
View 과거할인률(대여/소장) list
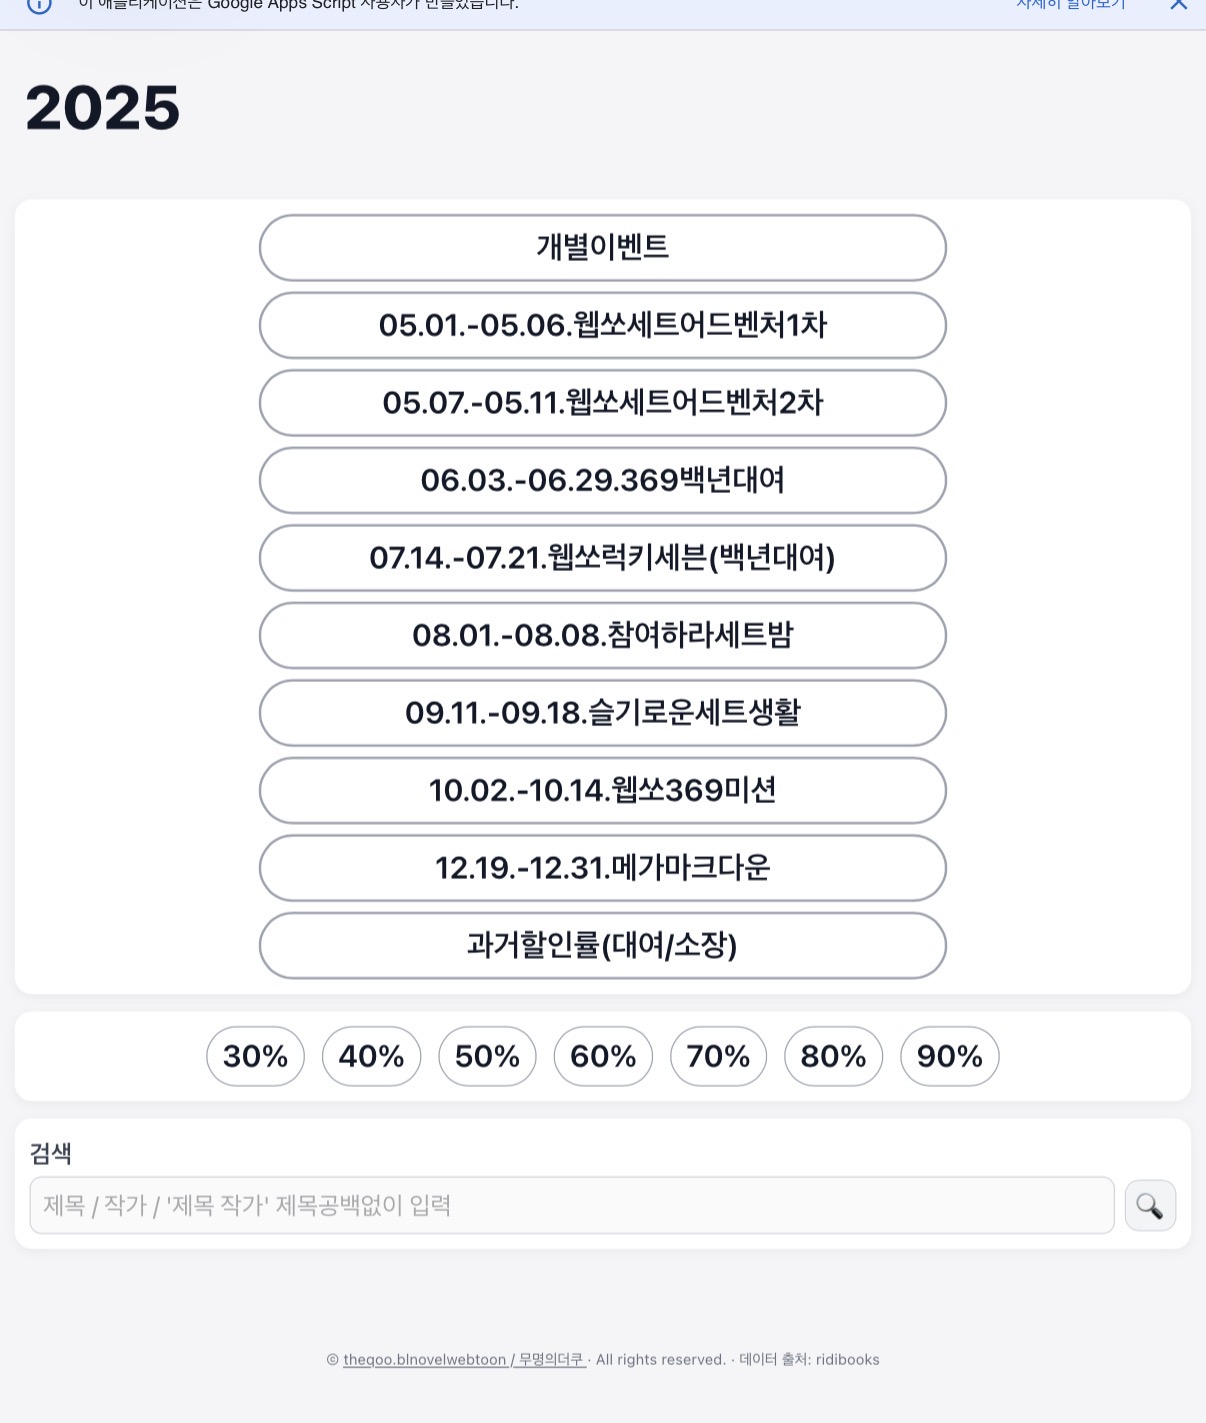pos(603,945)
